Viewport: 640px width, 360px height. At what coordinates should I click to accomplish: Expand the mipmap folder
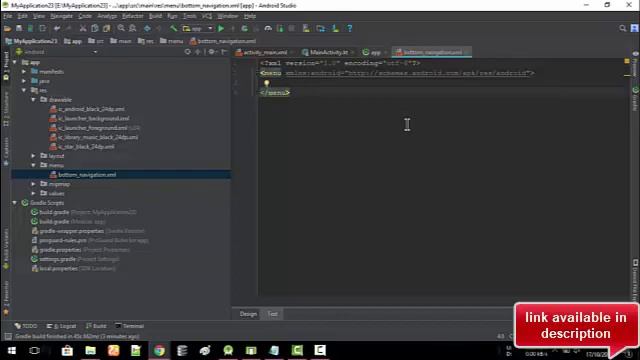tap(33, 184)
